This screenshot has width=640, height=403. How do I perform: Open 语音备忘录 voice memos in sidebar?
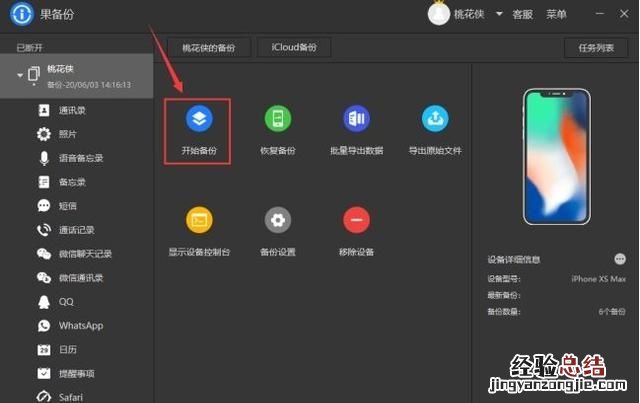pos(81,158)
